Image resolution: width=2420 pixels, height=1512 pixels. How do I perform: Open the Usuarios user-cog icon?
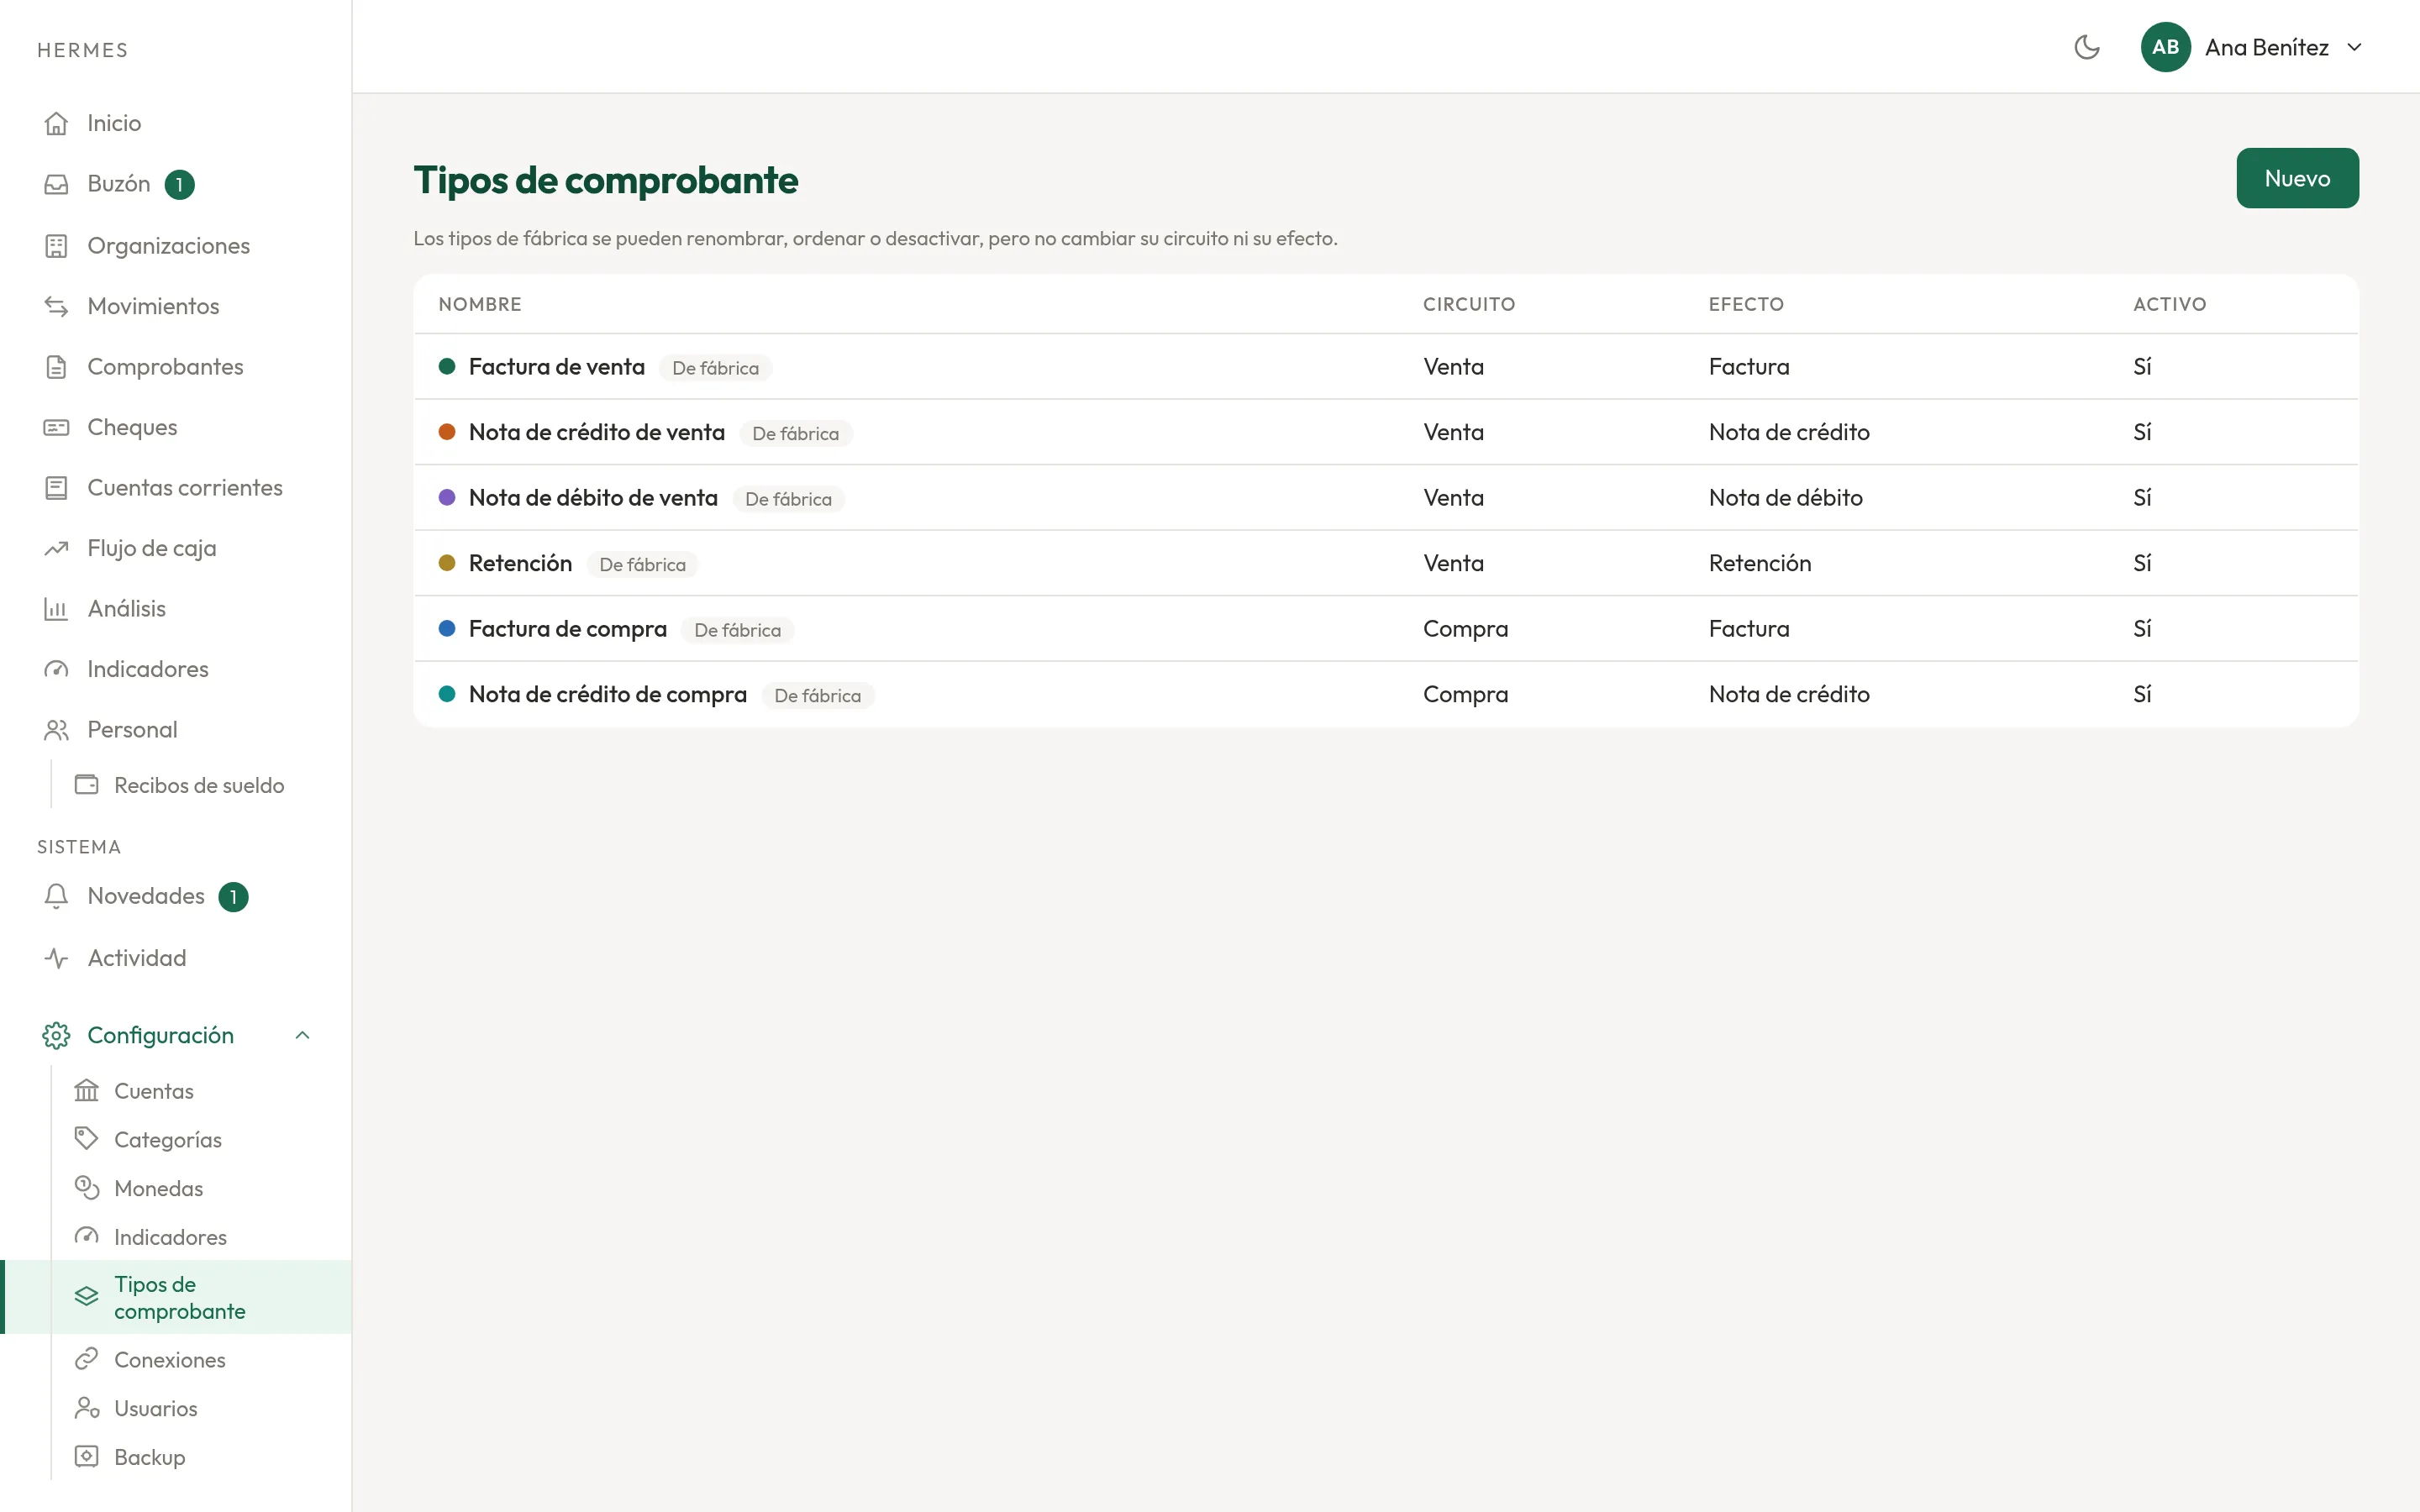coord(87,1408)
